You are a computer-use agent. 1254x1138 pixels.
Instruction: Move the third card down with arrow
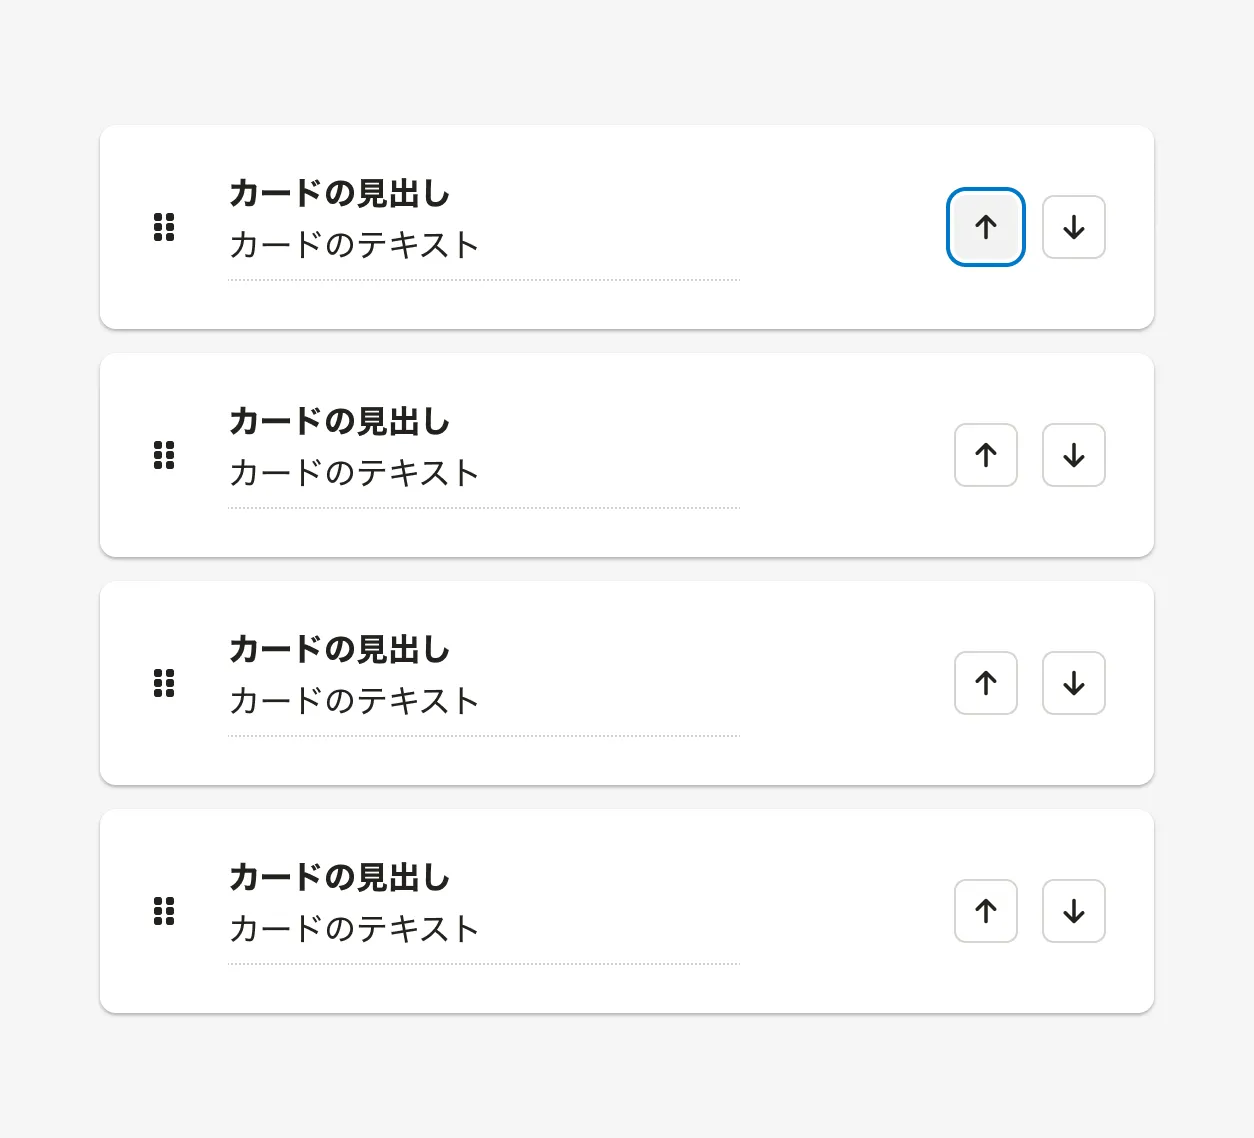coord(1073,683)
